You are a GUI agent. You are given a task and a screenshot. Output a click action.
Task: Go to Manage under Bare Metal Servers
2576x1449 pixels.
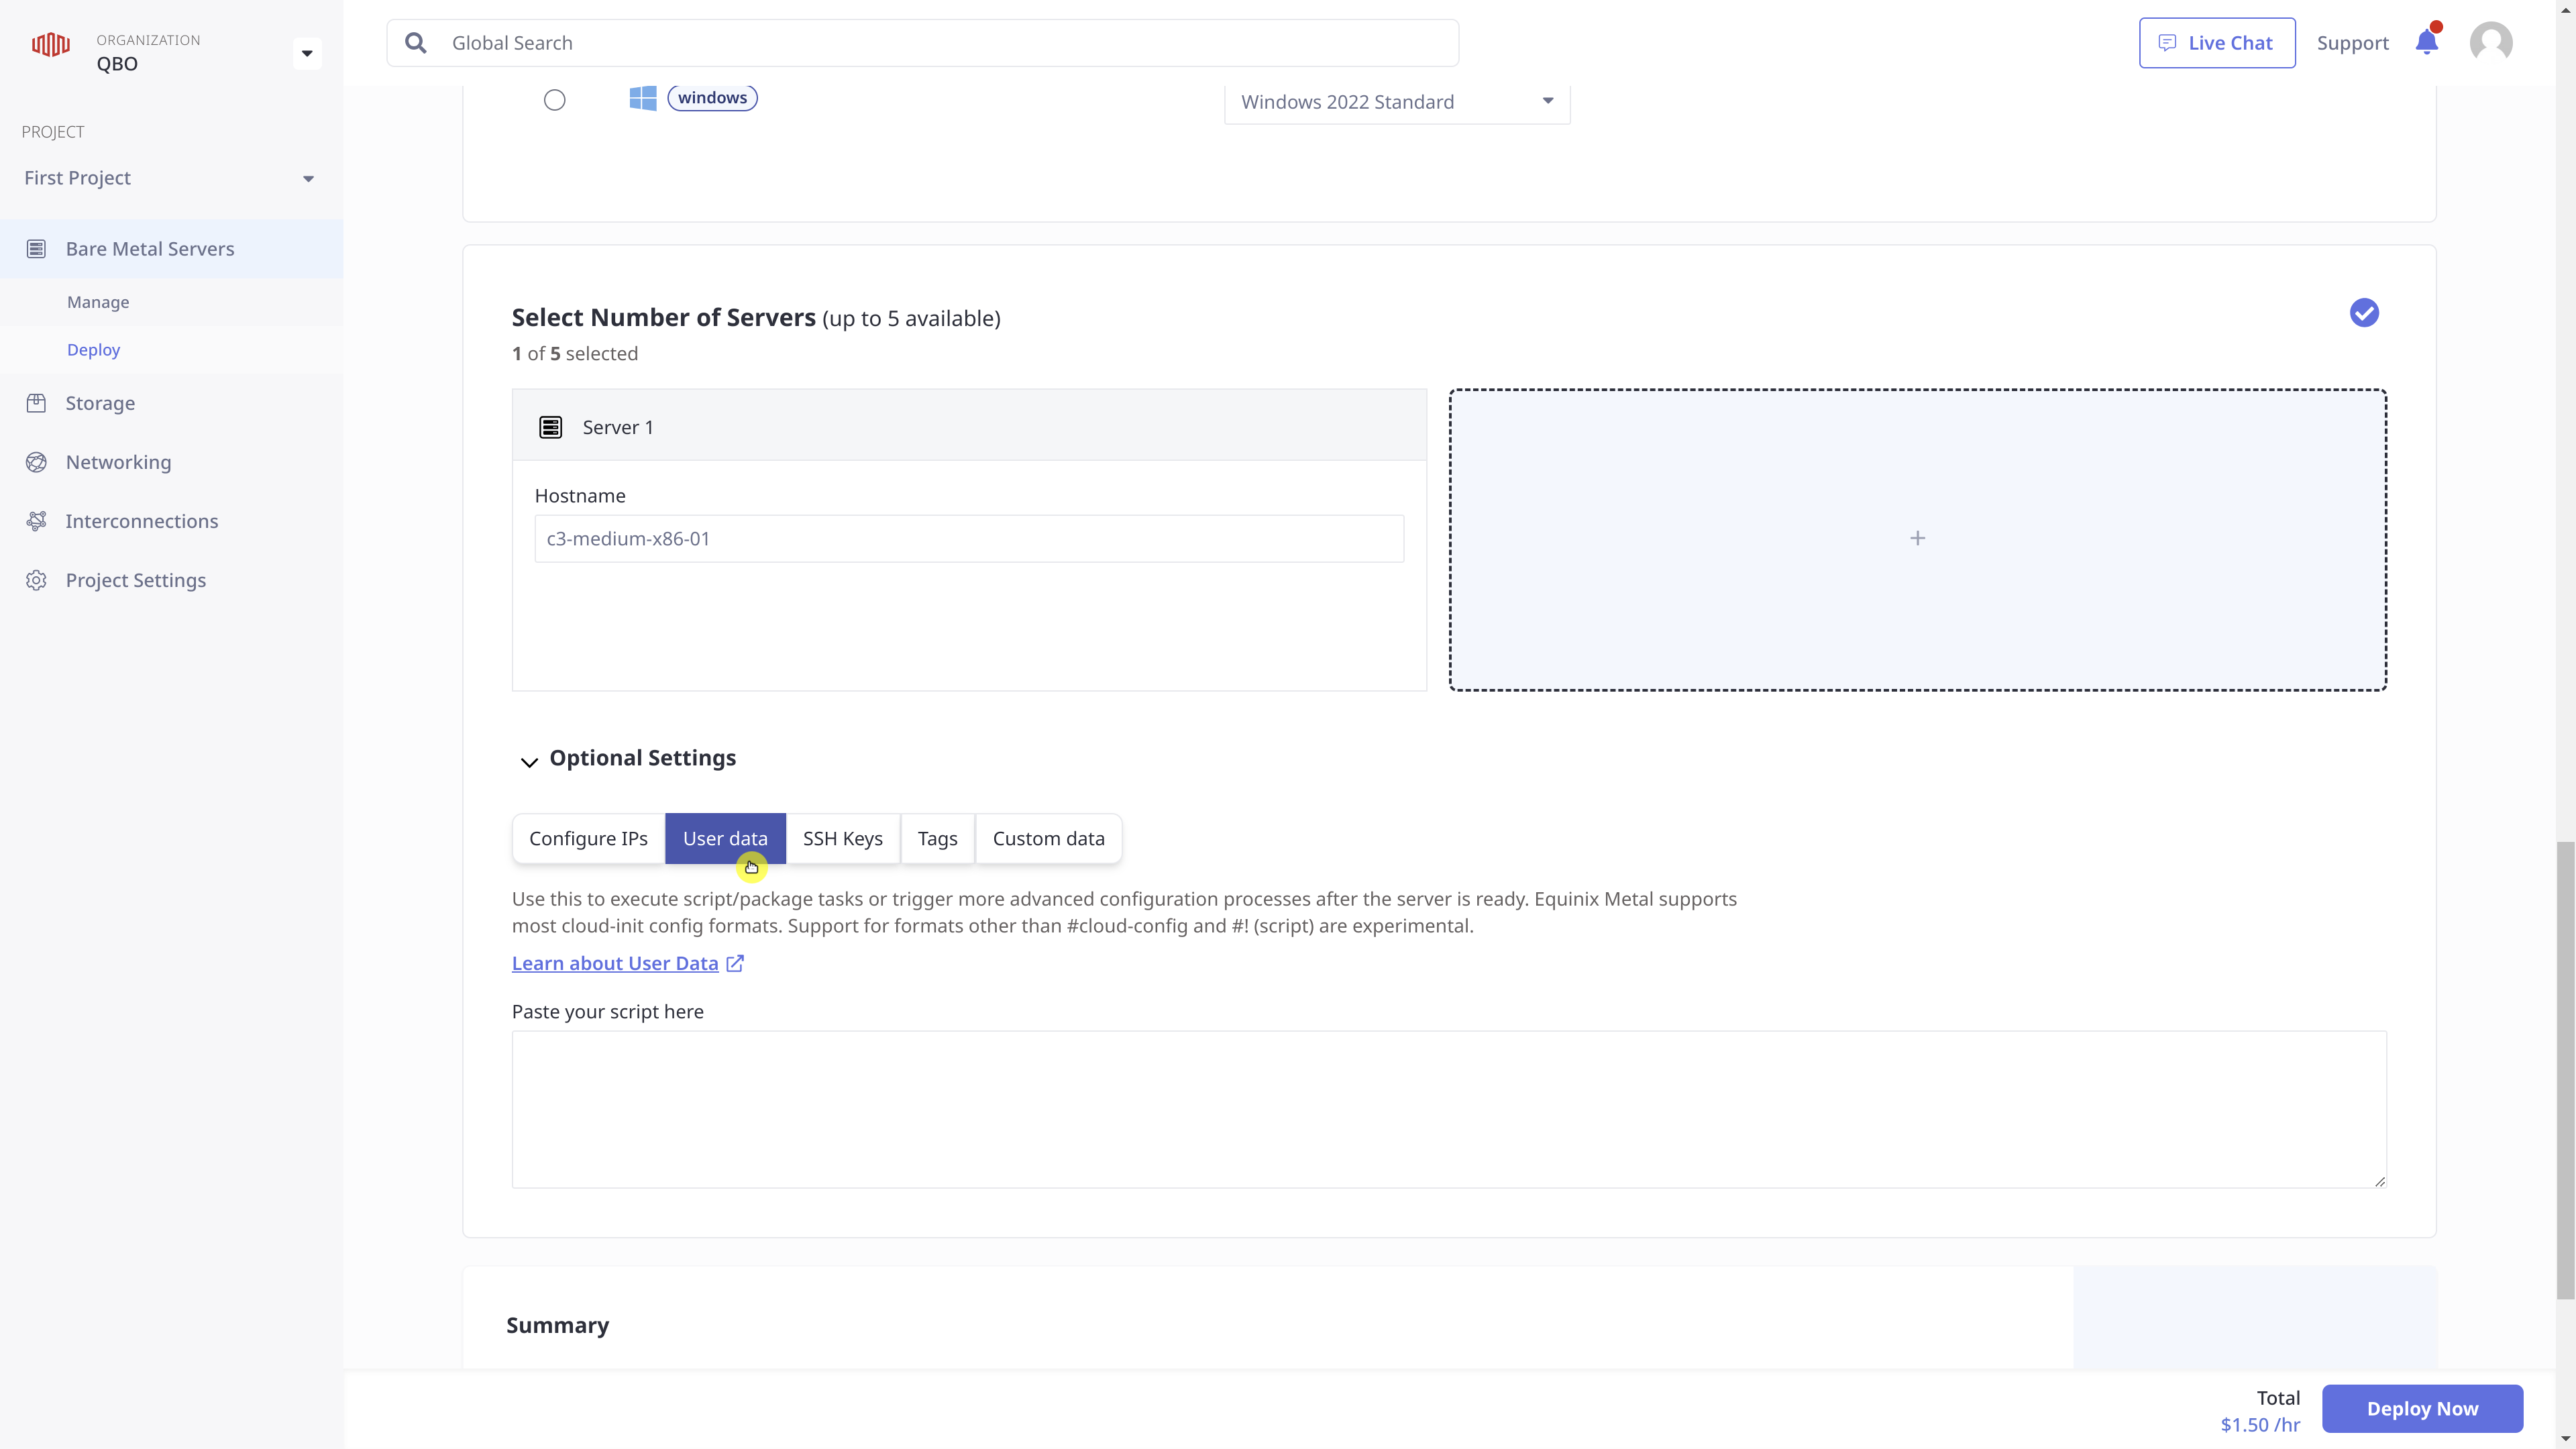(x=98, y=302)
